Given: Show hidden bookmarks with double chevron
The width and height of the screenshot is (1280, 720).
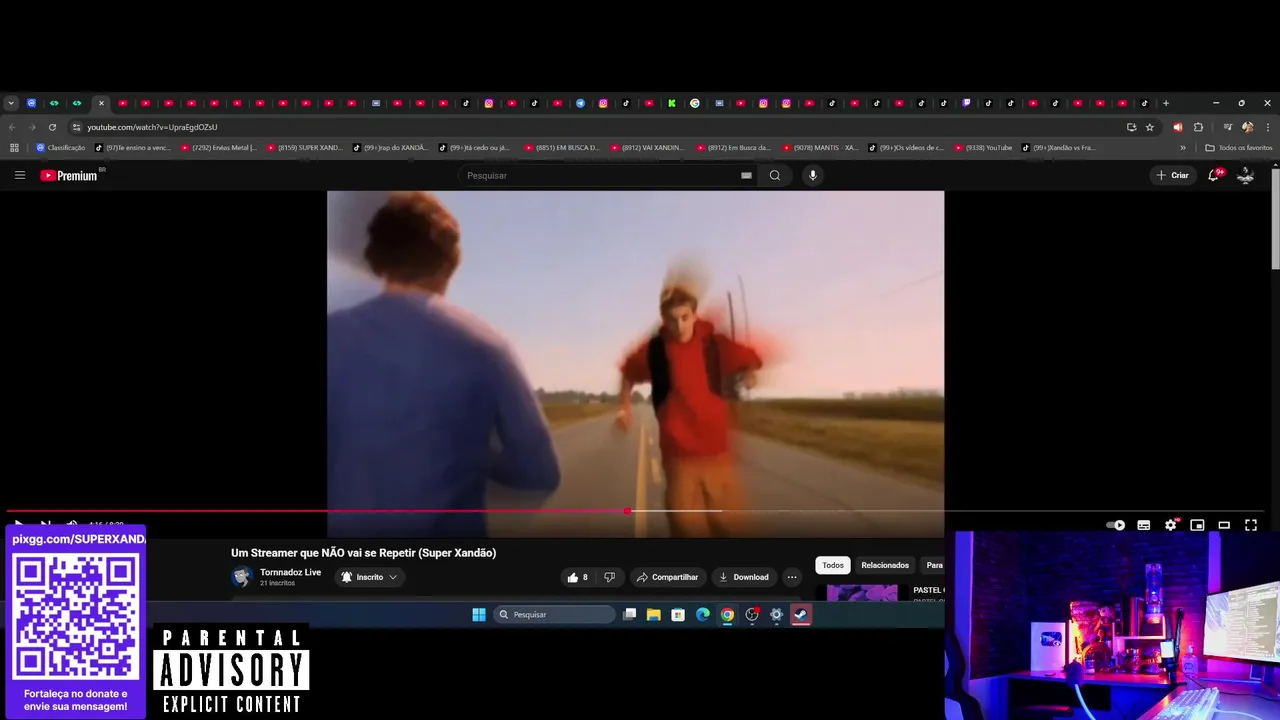Looking at the screenshot, I should click(x=1183, y=147).
